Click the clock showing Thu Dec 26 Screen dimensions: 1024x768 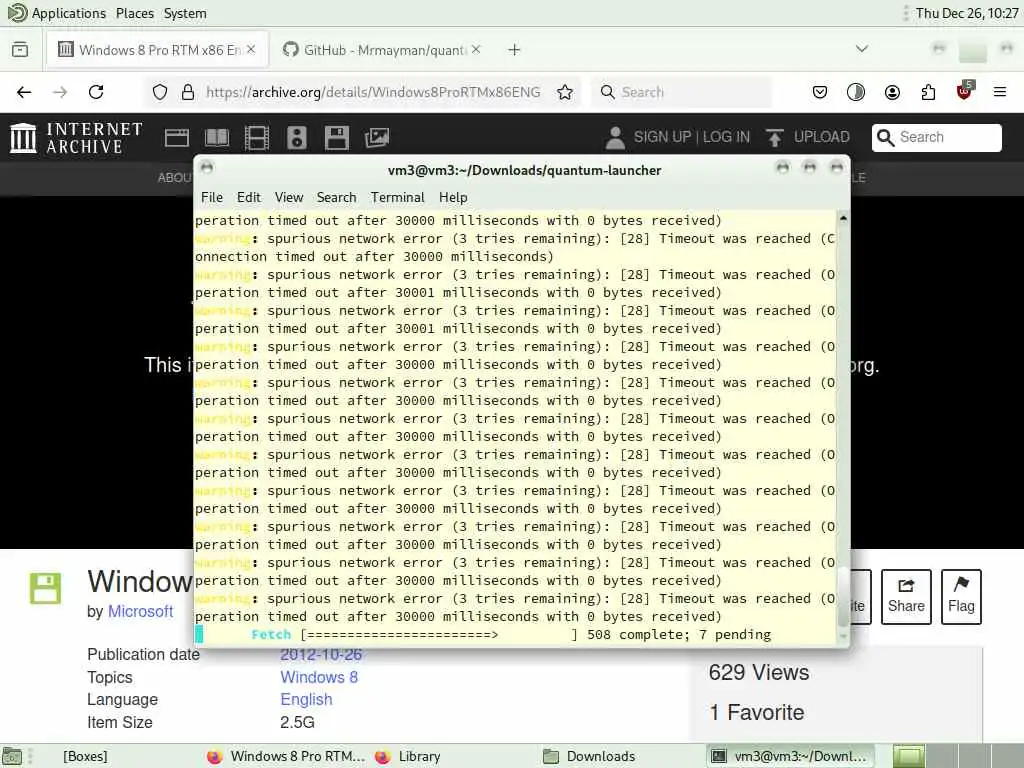click(967, 13)
